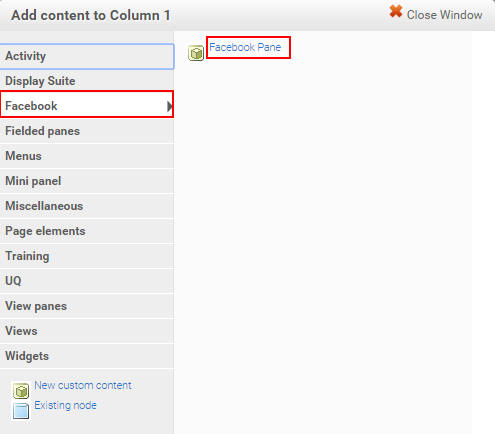Open the Display Suite category
Screen dimensions: 495x434
tap(87, 81)
